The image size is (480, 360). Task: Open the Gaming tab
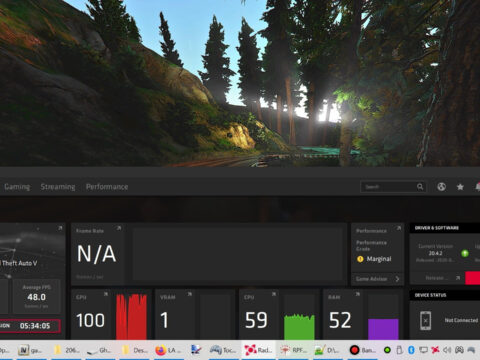click(x=17, y=187)
